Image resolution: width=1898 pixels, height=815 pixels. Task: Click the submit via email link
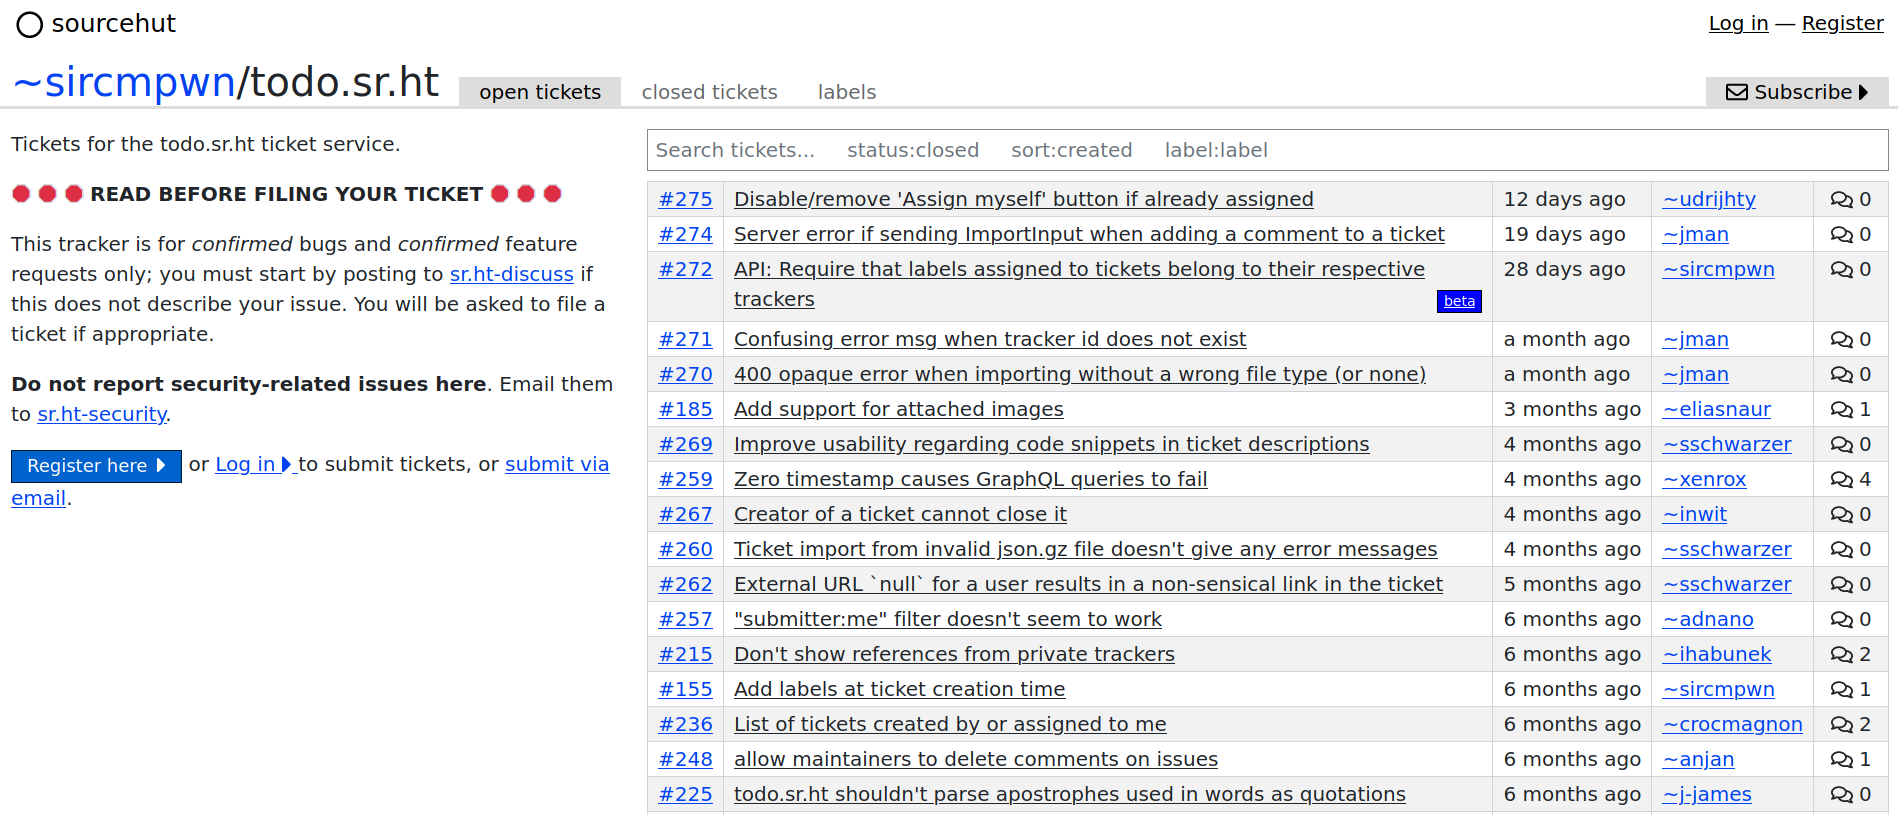tap(557, 464)
